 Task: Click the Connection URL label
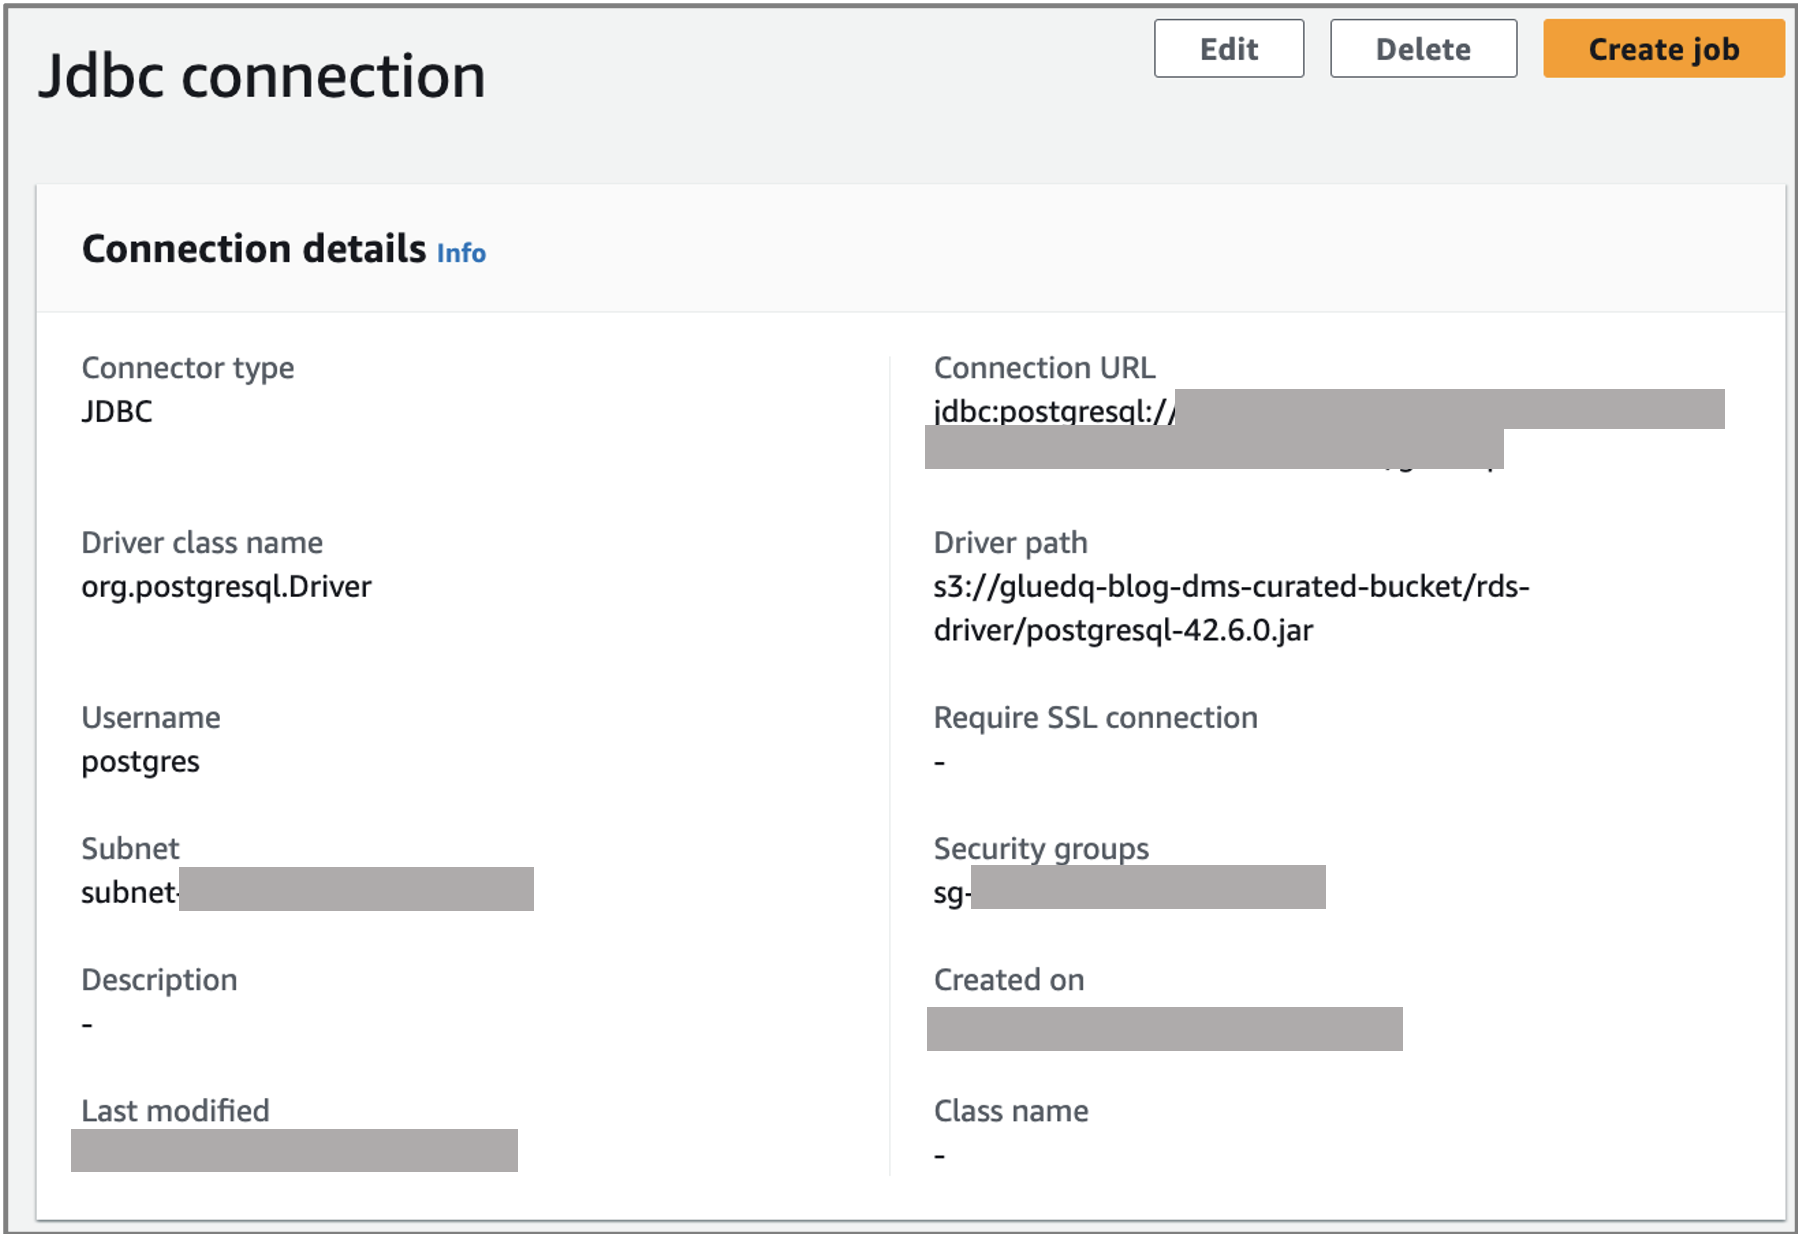pos(1044,367)
